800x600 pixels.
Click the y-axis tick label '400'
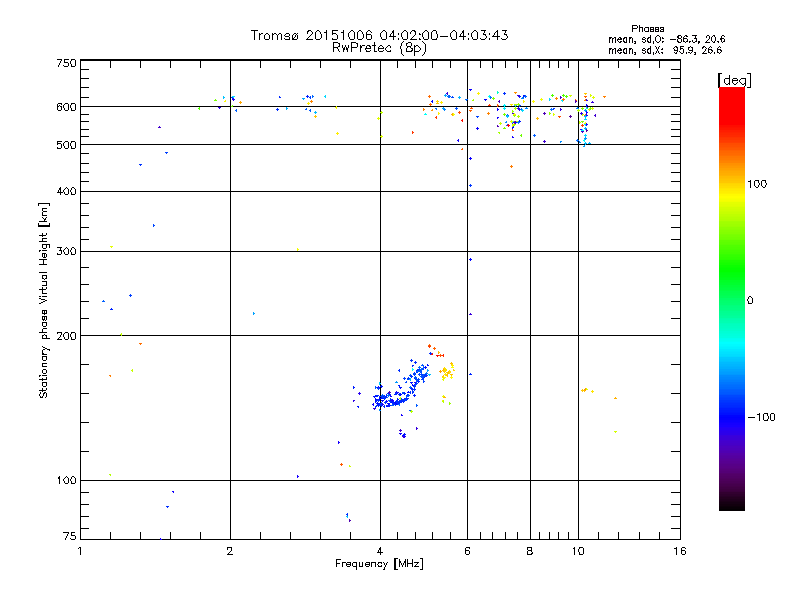click(66, 191)
